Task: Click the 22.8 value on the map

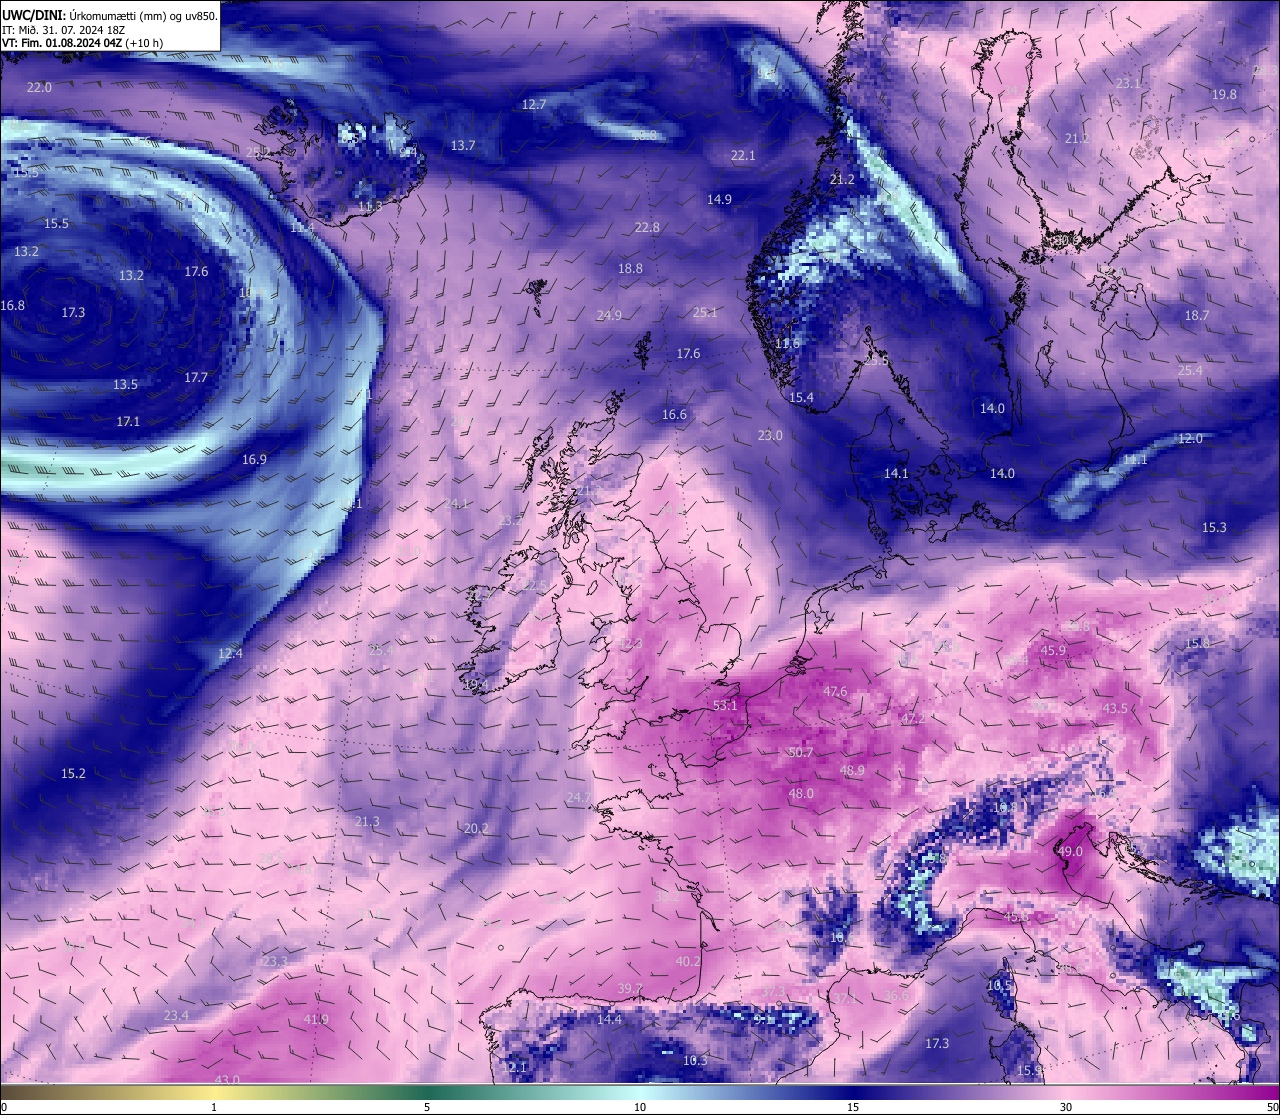Action: (647, 228)
